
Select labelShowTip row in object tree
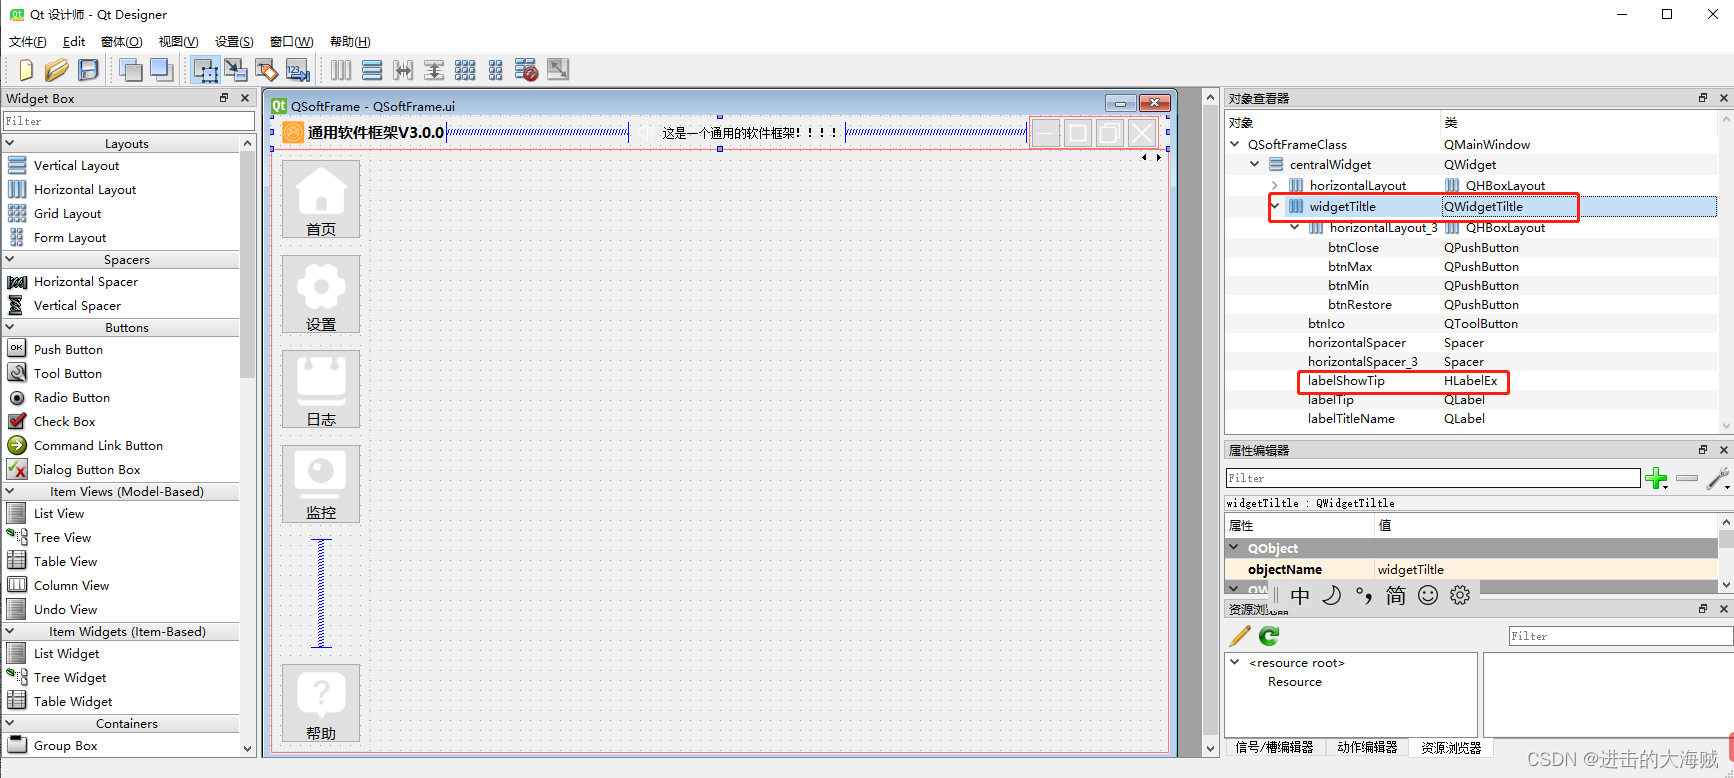click(x=1472, y=381)
